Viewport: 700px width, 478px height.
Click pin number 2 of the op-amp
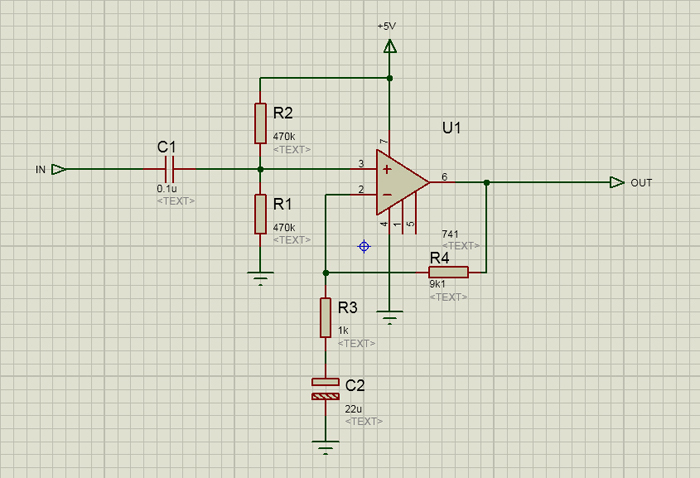click(x=361, y=190)
